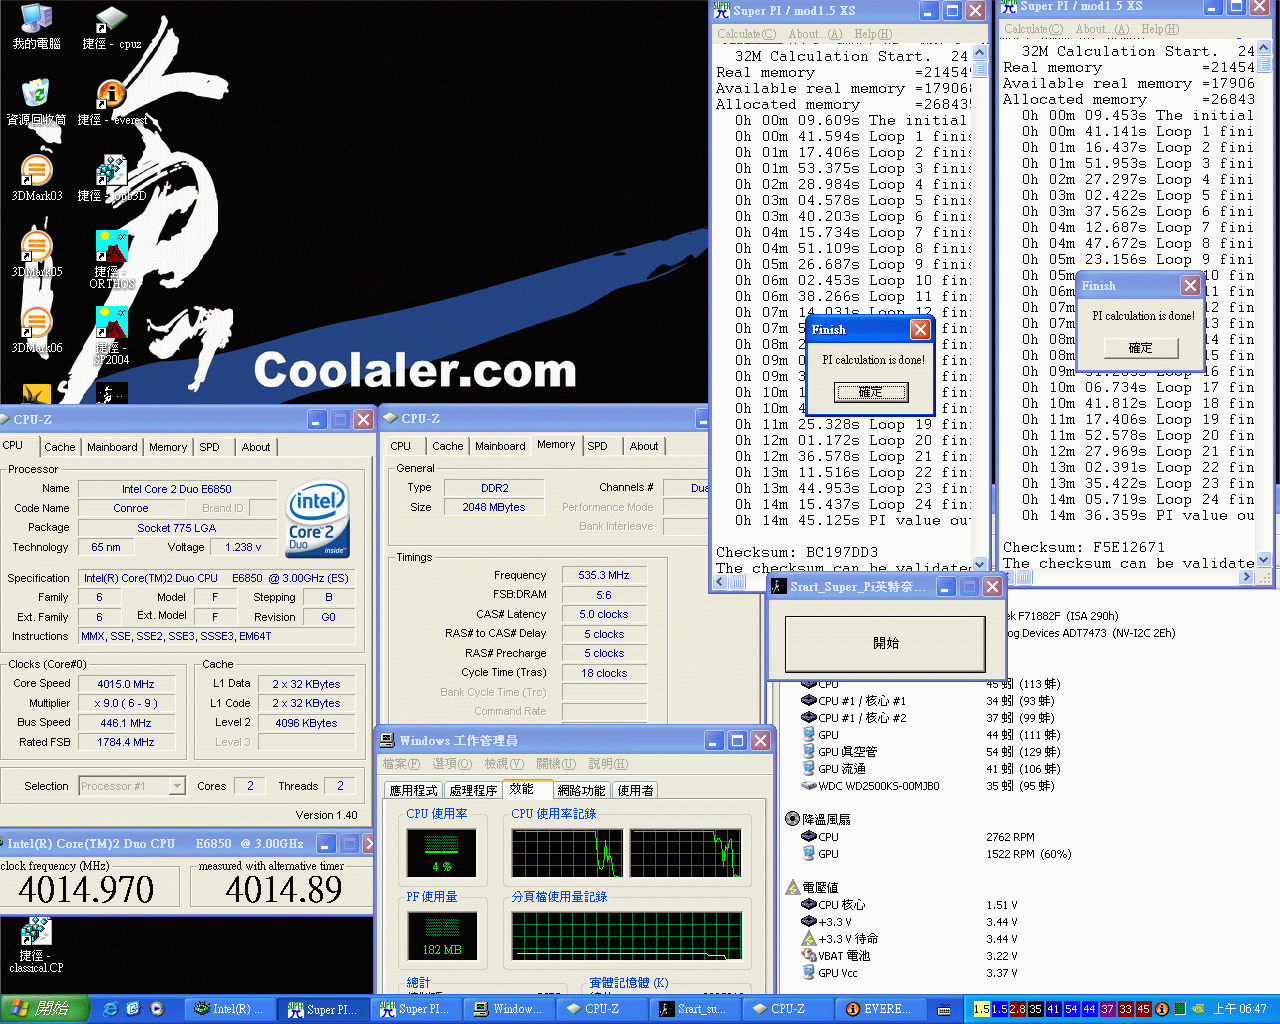The height and width of the screenshot is (1024, 1280).
Task: Confirm 確定 in right Finish dialog
Action: pyautogui.click(x=1141, y=348)
